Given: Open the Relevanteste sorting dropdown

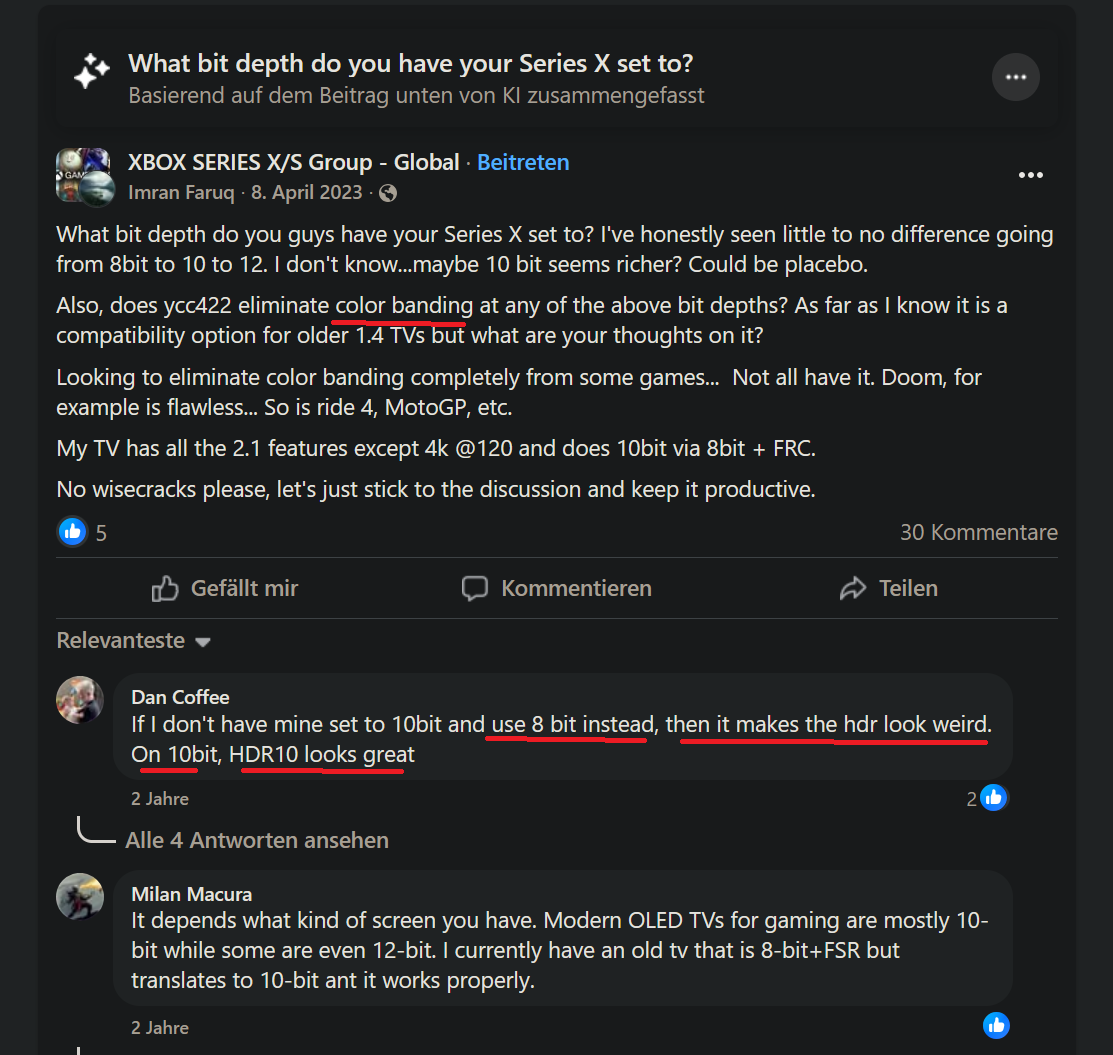Looking at the screenshot, I should coord(133,640).
